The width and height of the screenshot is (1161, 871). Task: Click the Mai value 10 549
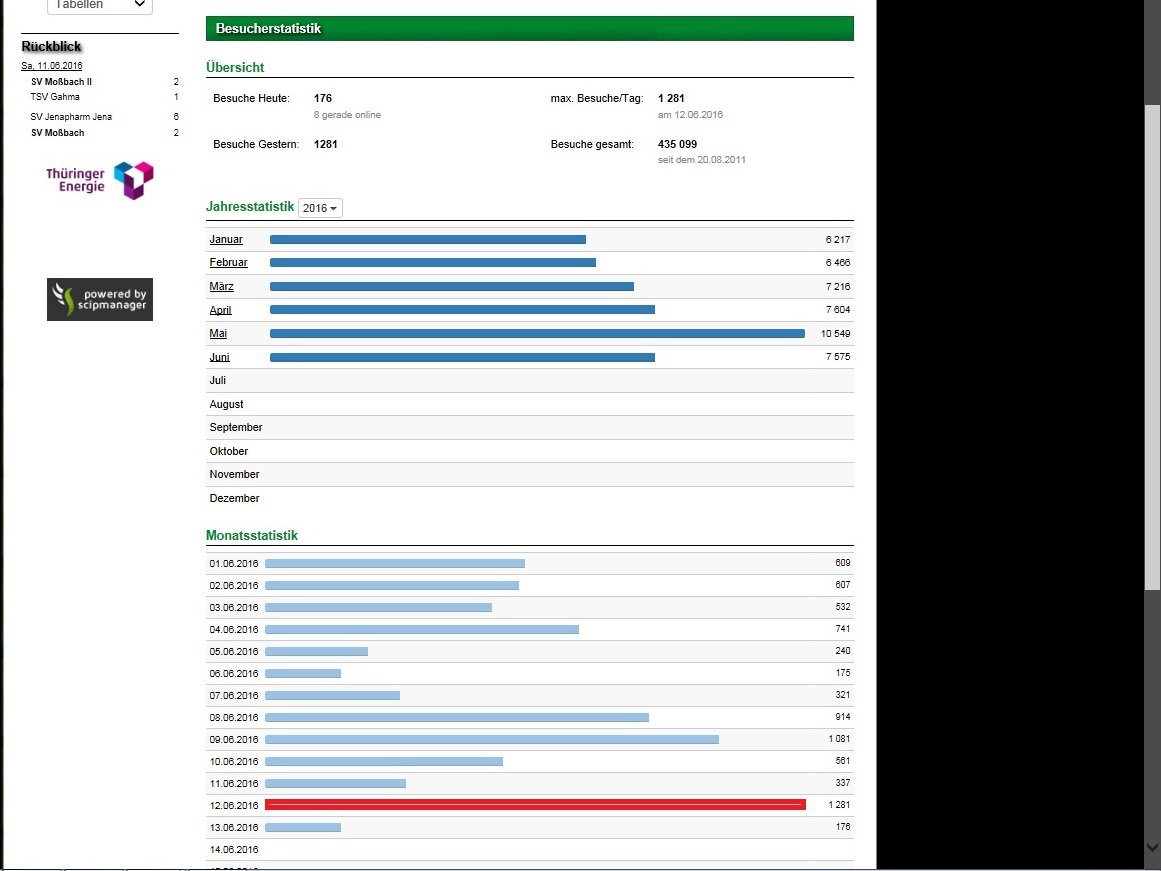tap(835, 334)
